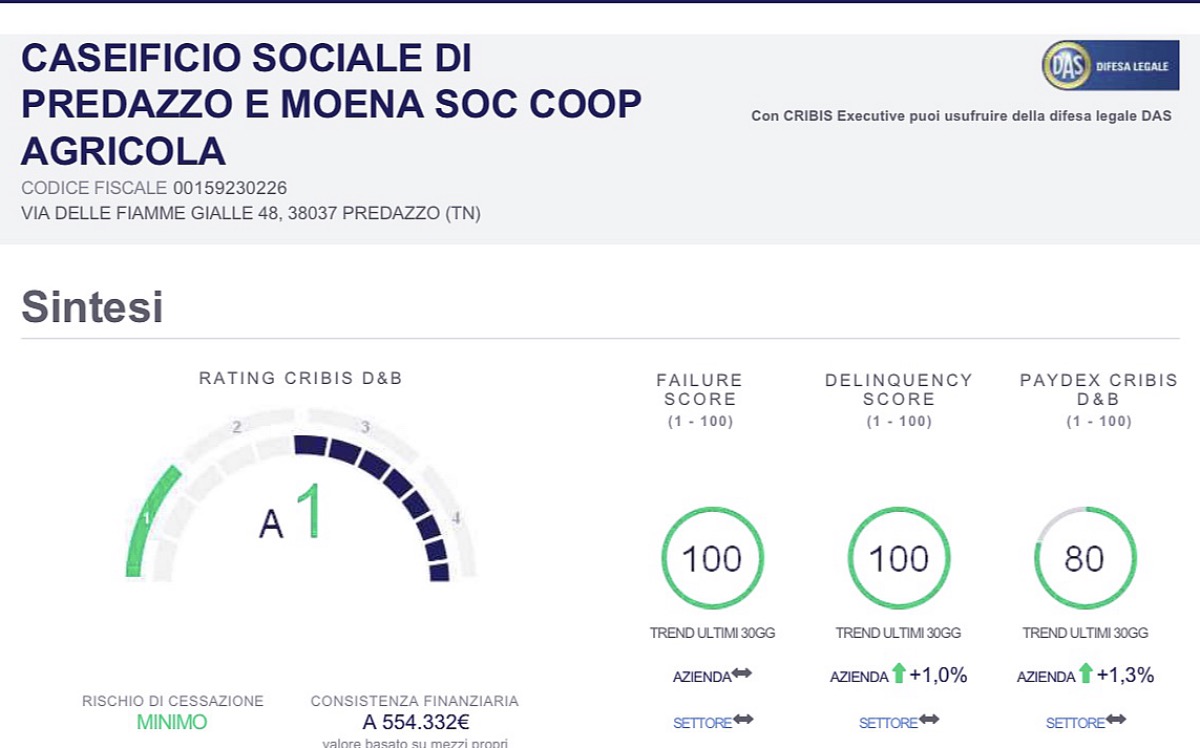Open the Settore link under Delinquency Score
The width and height of the screenshot is (1200, 748).
point(887,722)
